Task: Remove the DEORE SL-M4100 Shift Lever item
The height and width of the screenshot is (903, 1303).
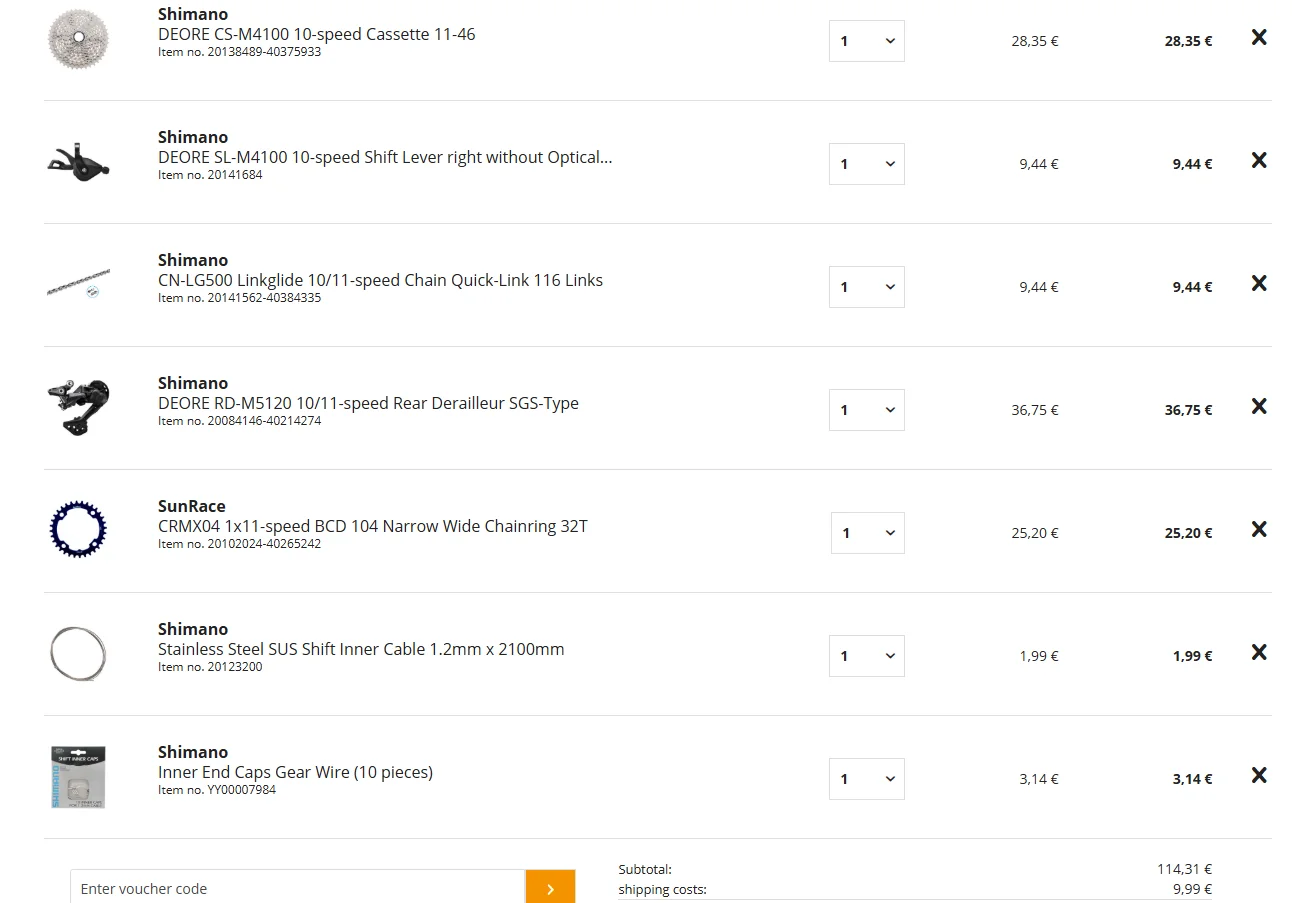Action: pyautogui.click(x=1259, y=160)
